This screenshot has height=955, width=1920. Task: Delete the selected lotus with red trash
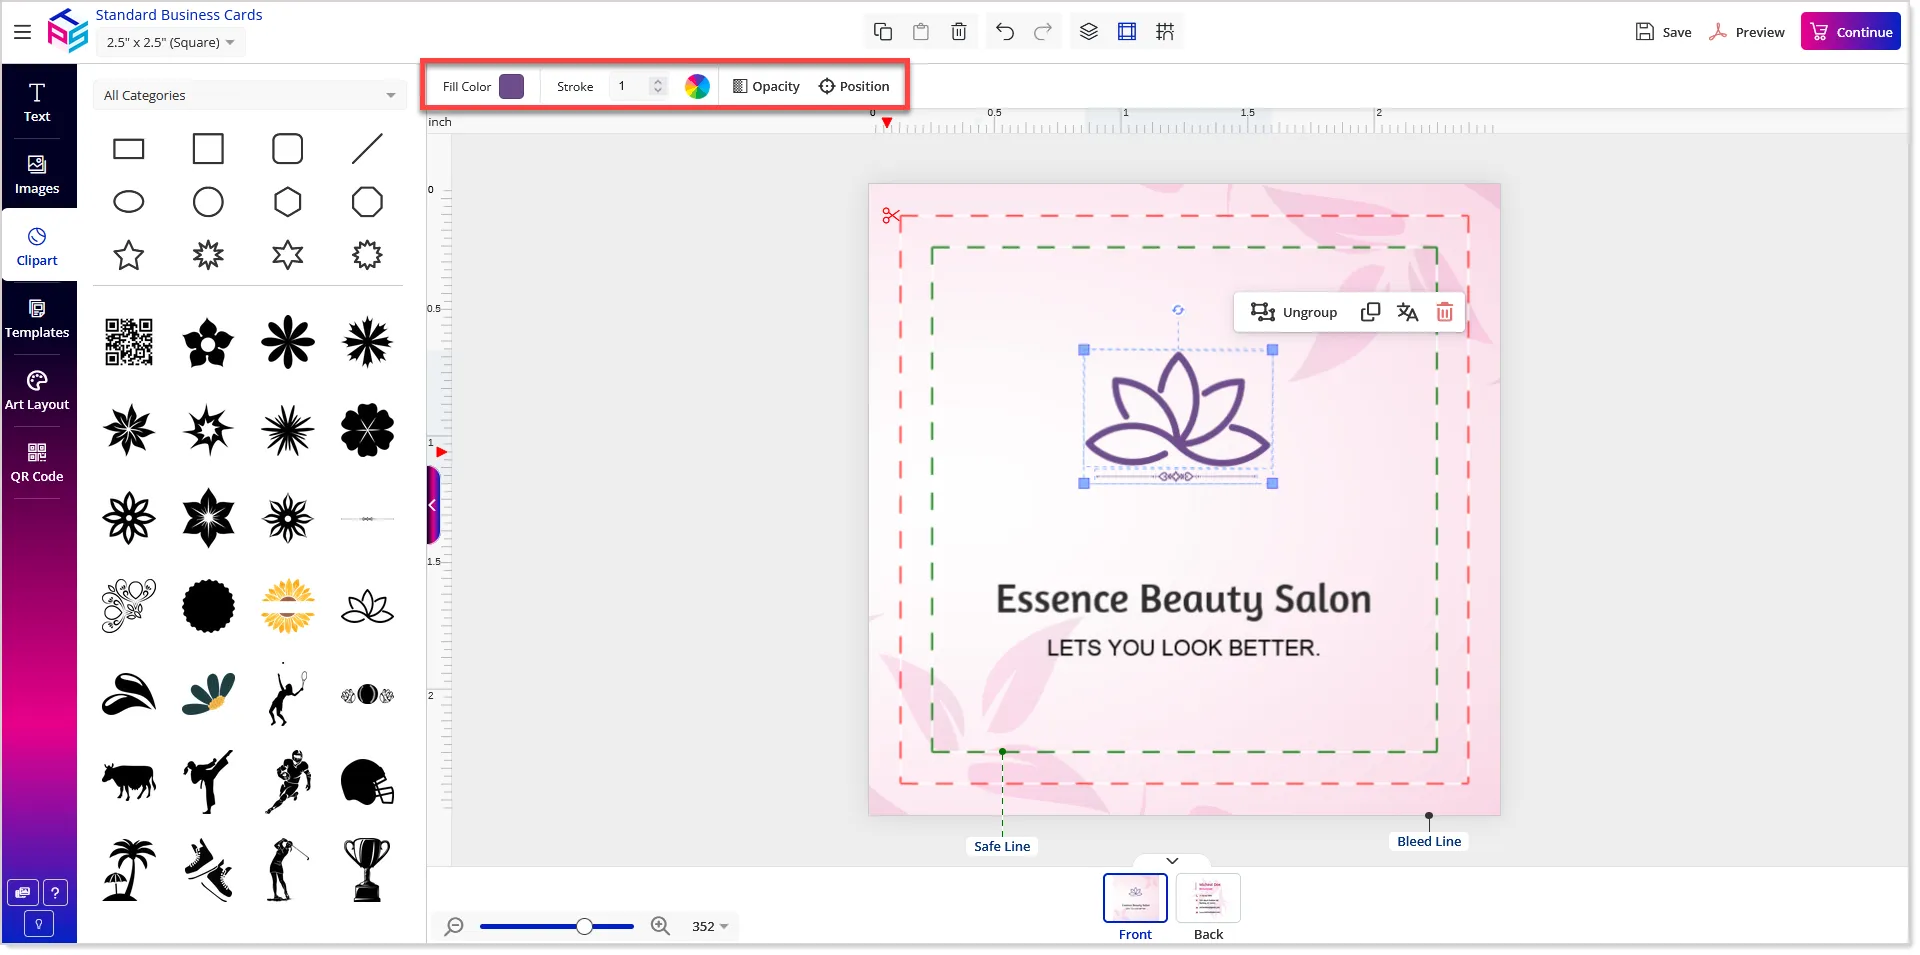(x=1445, y=312)
